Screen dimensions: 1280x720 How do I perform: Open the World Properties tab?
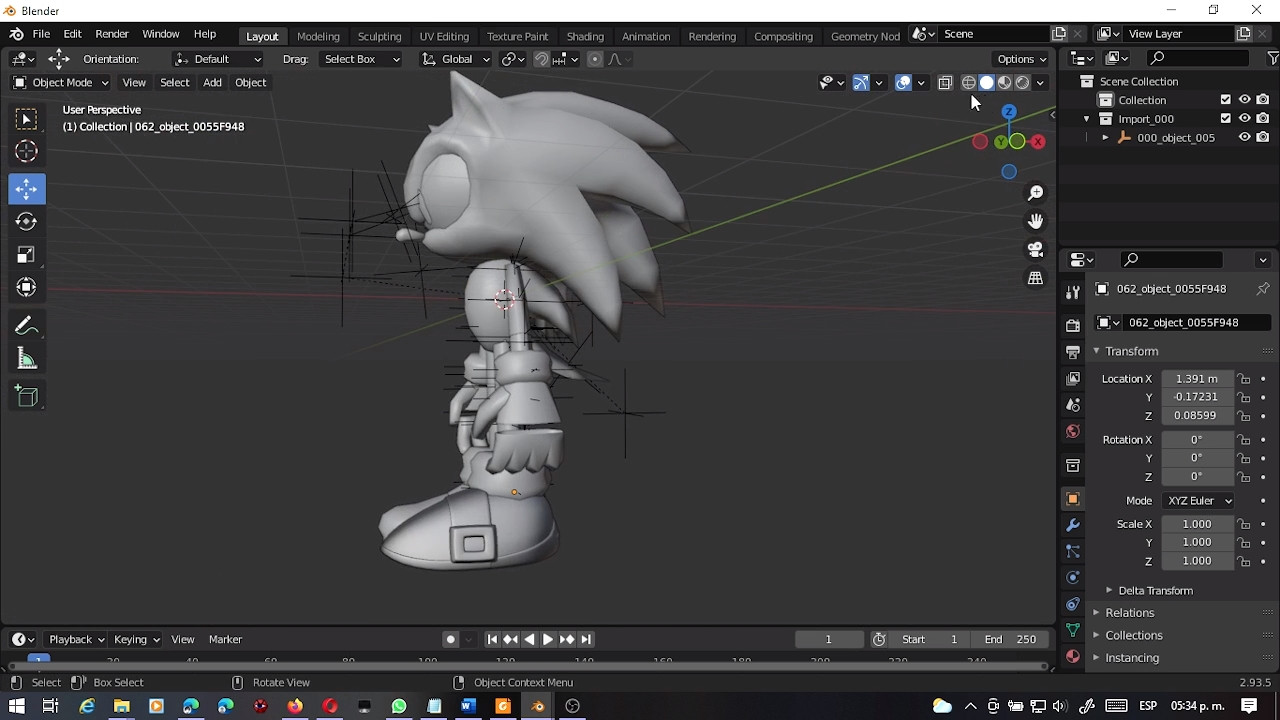pos(1072,431)
